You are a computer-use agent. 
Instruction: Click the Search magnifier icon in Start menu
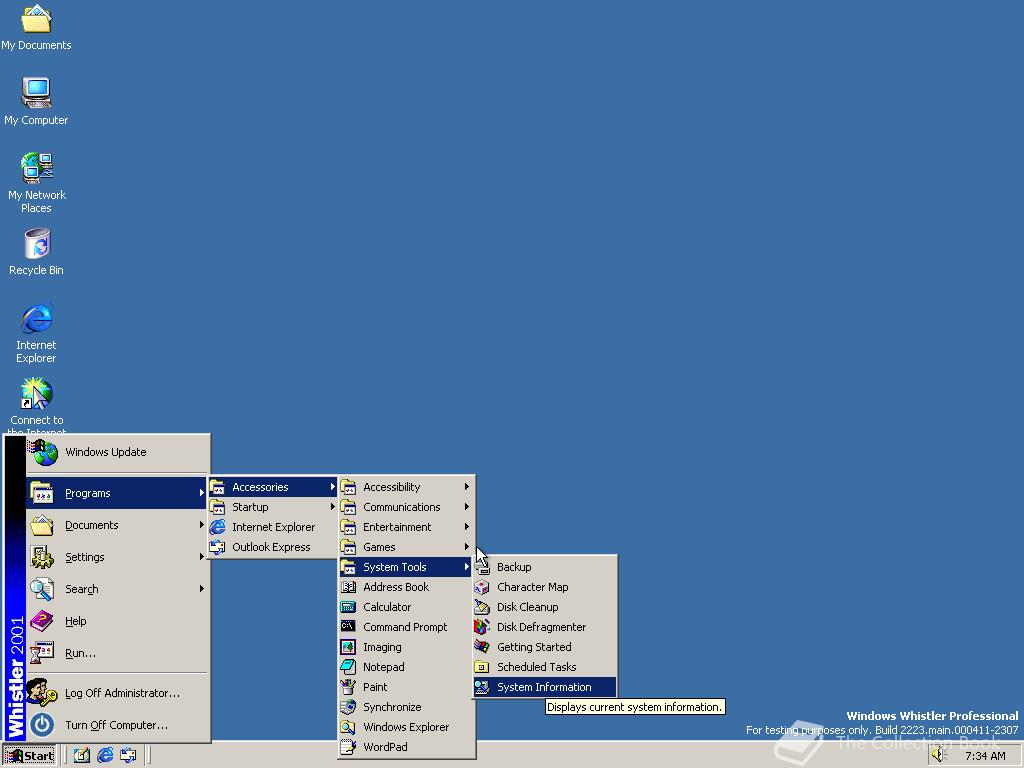[42, 589]
